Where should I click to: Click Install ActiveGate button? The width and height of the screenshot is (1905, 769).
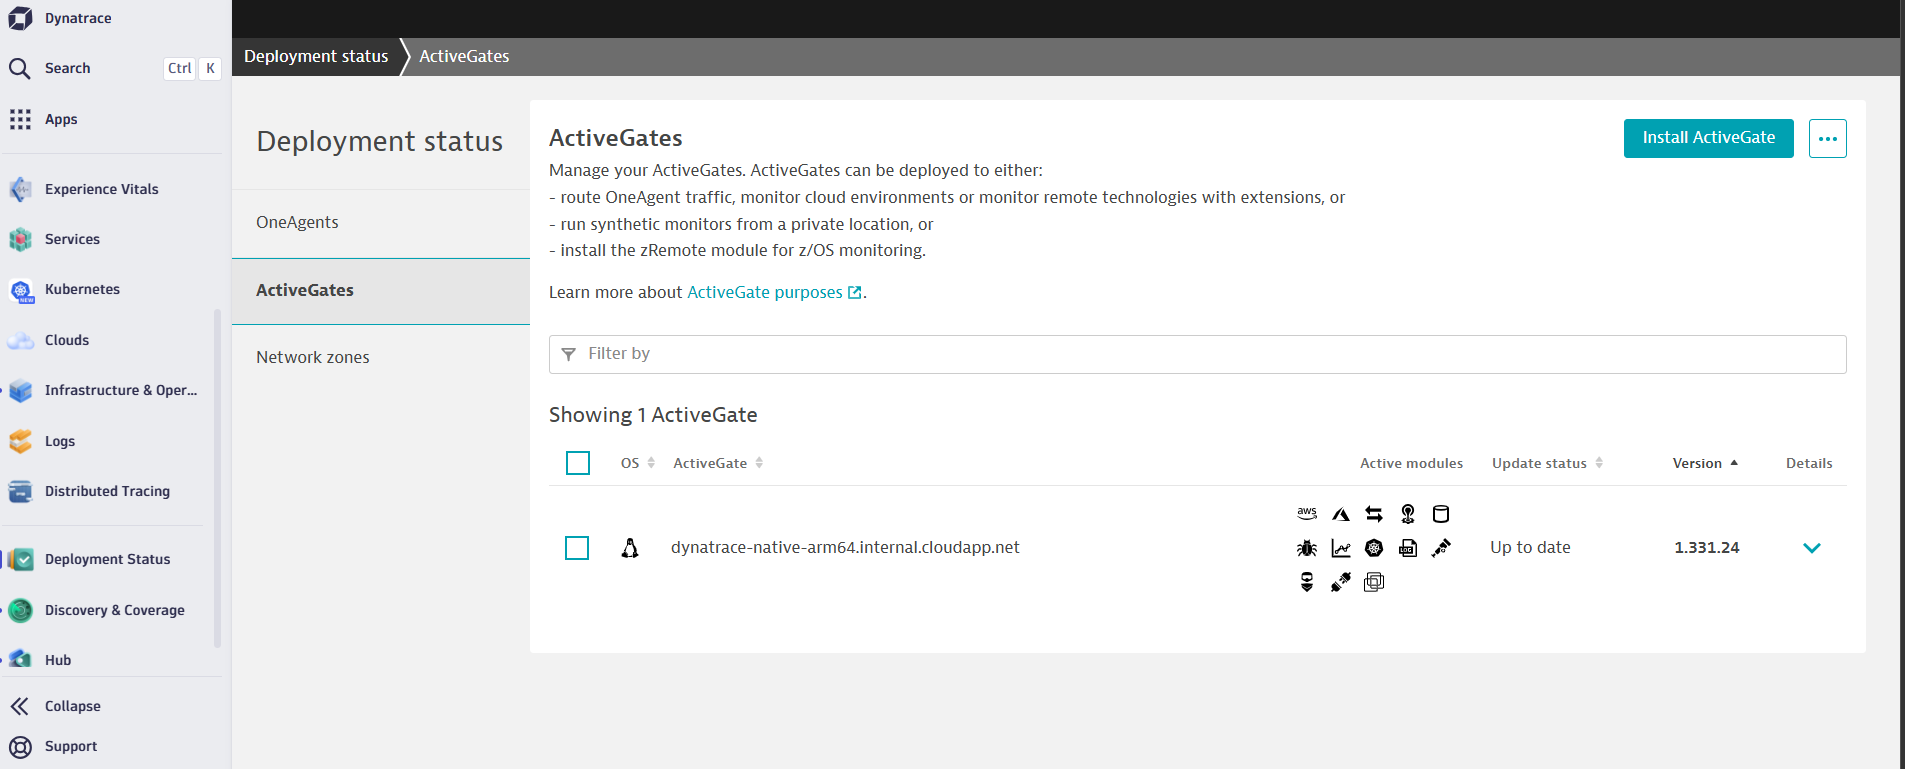[1709, 138]
